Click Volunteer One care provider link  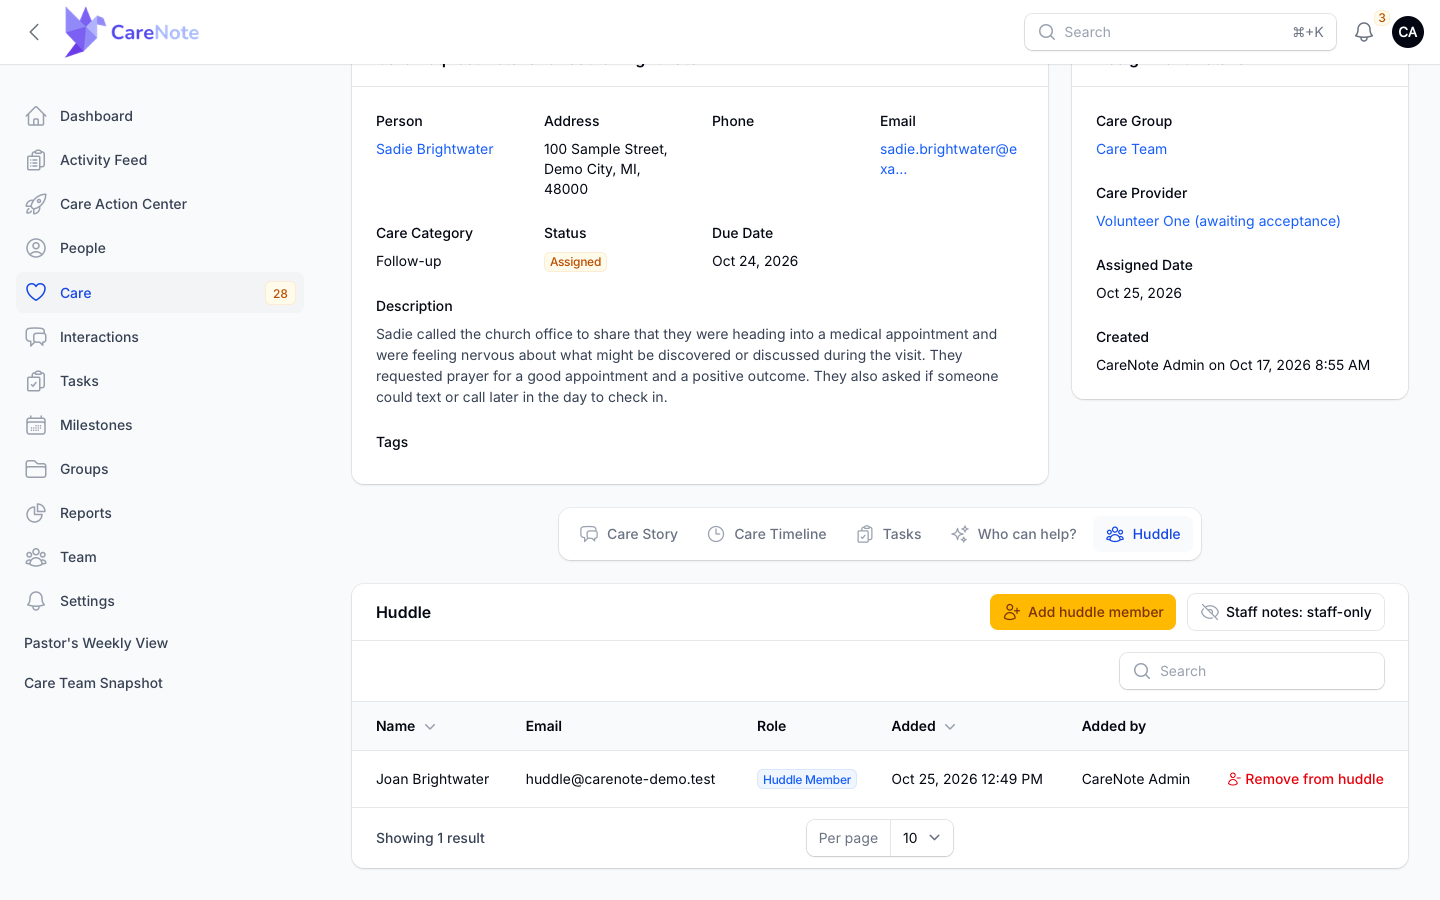point(1218,221)
